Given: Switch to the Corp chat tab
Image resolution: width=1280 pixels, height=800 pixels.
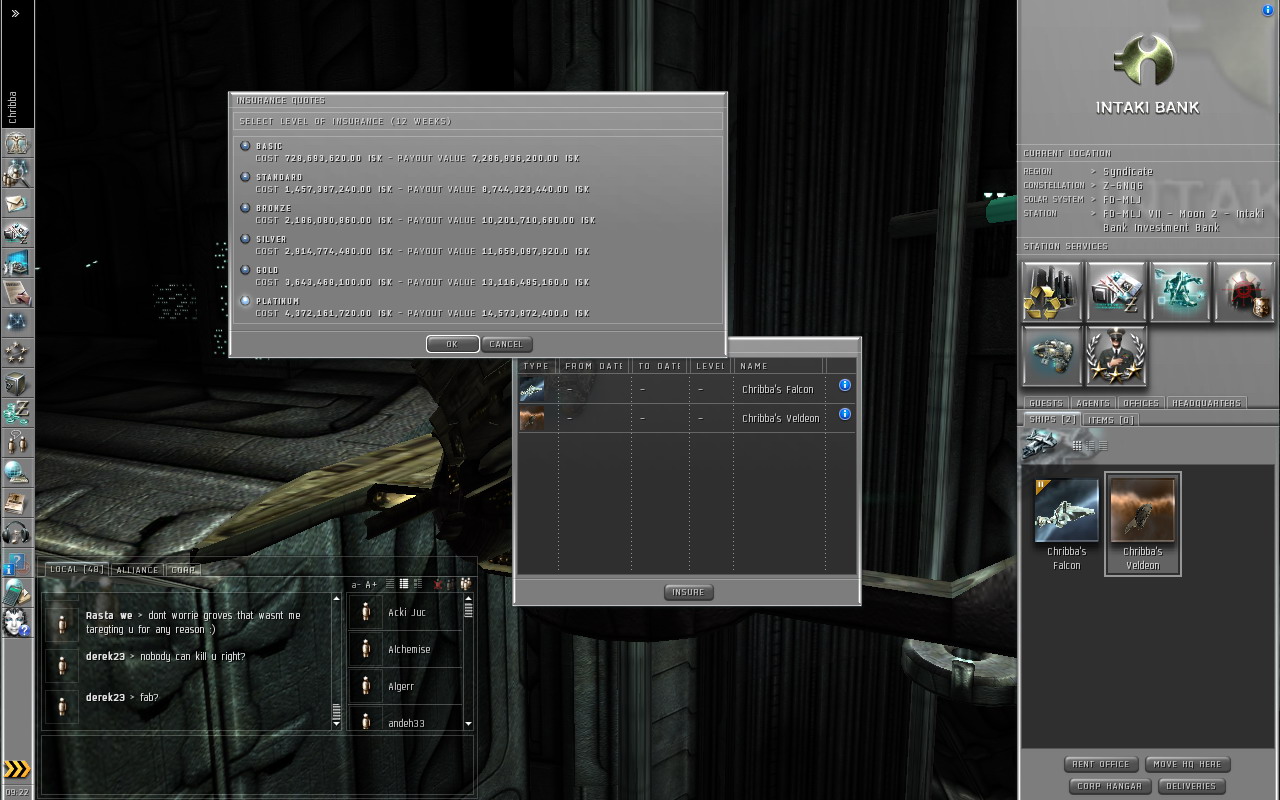Looking at the screenshot, I should pyautogui.click(x=183, y=570).
